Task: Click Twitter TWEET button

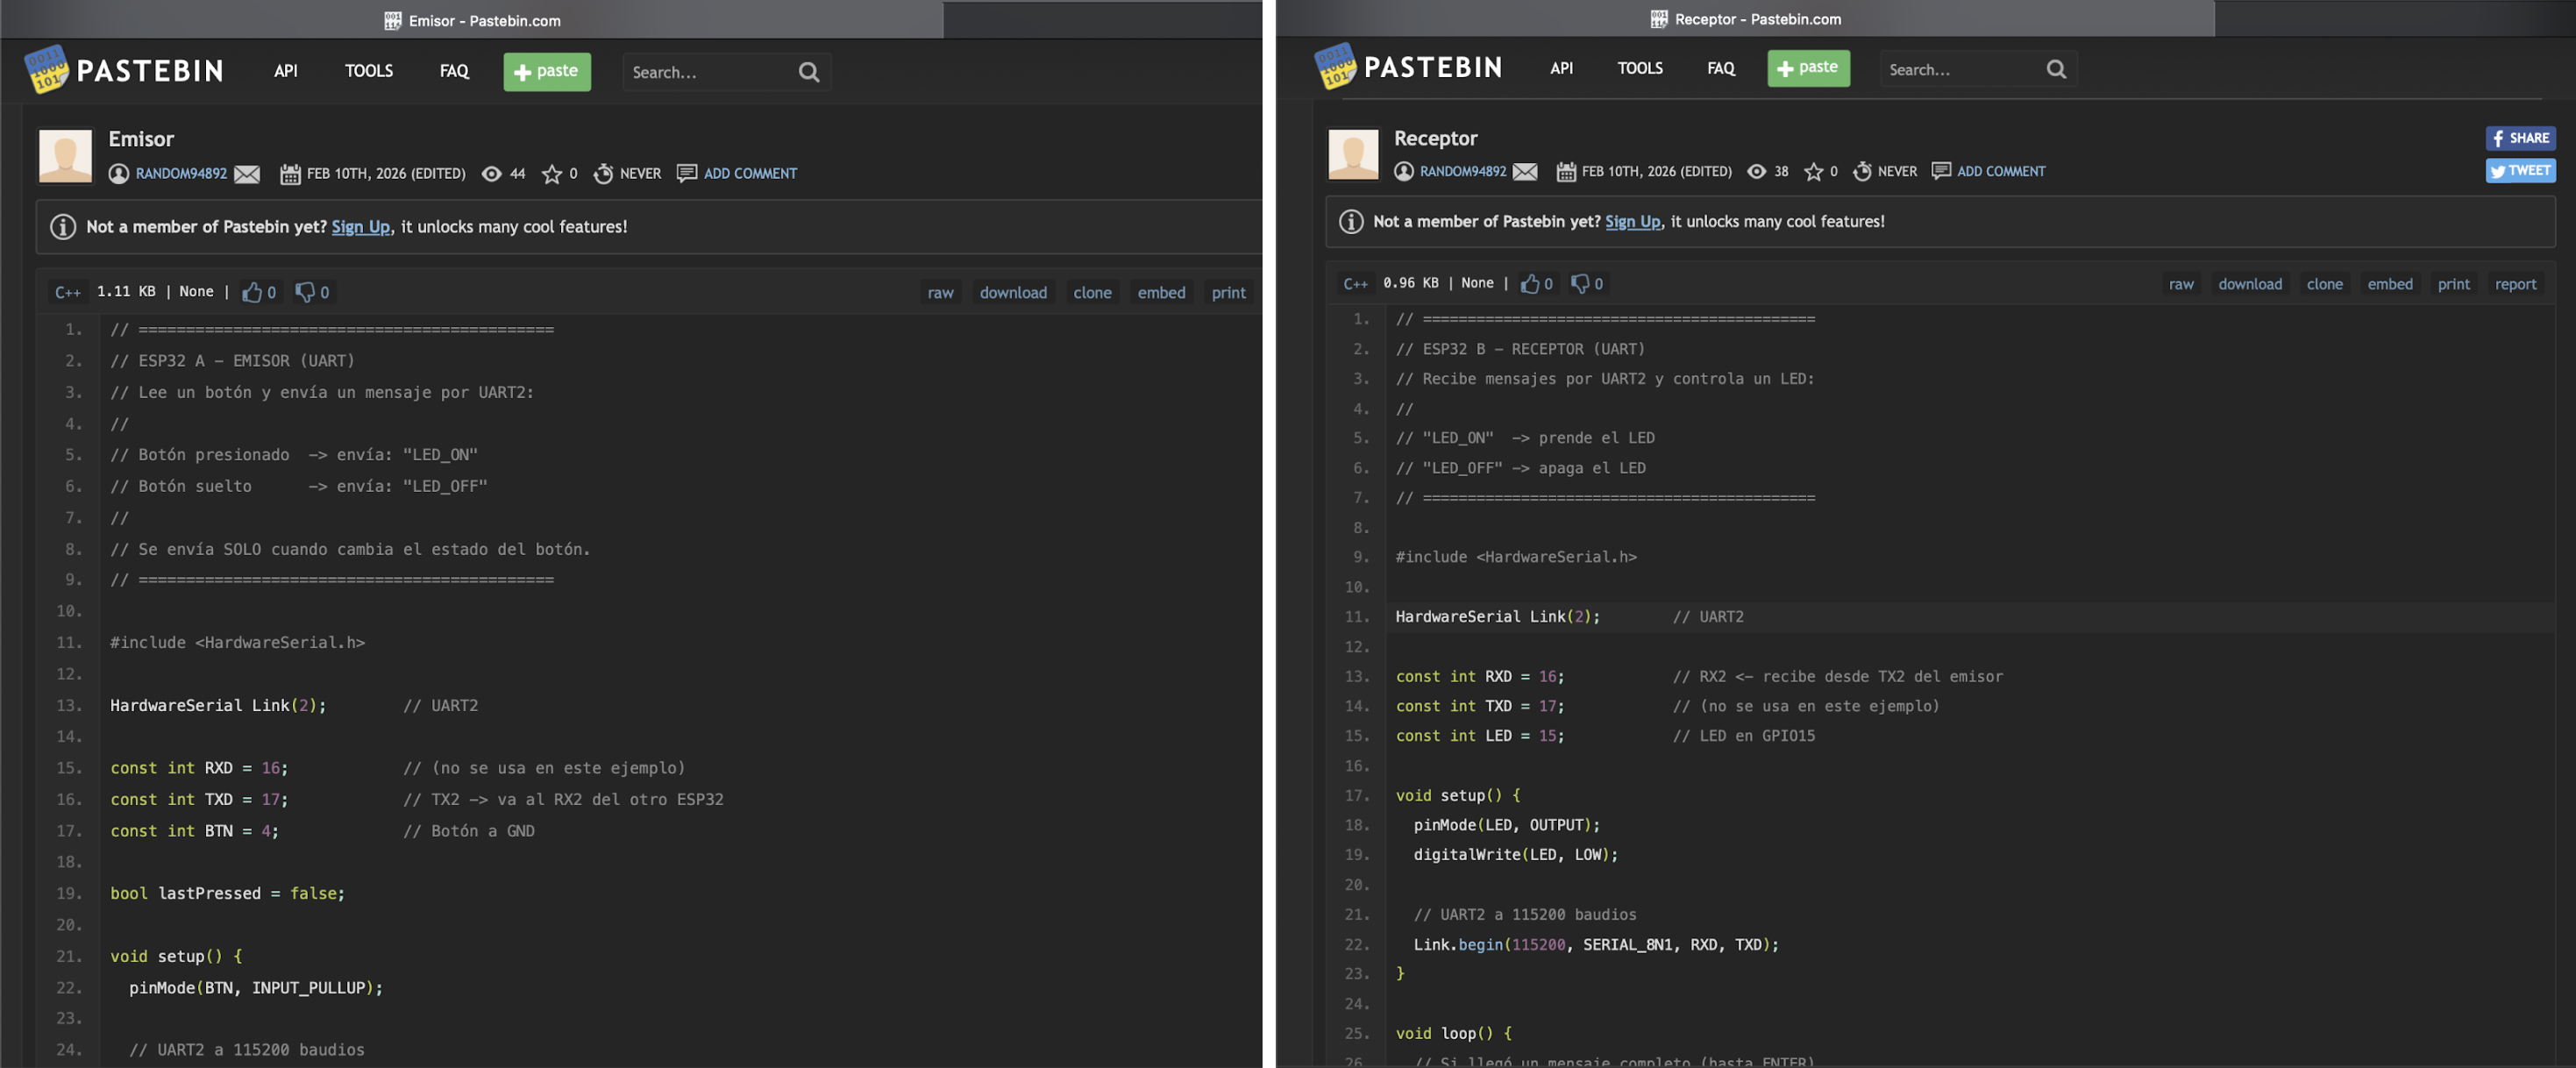Action: (x=2519, y=171)
